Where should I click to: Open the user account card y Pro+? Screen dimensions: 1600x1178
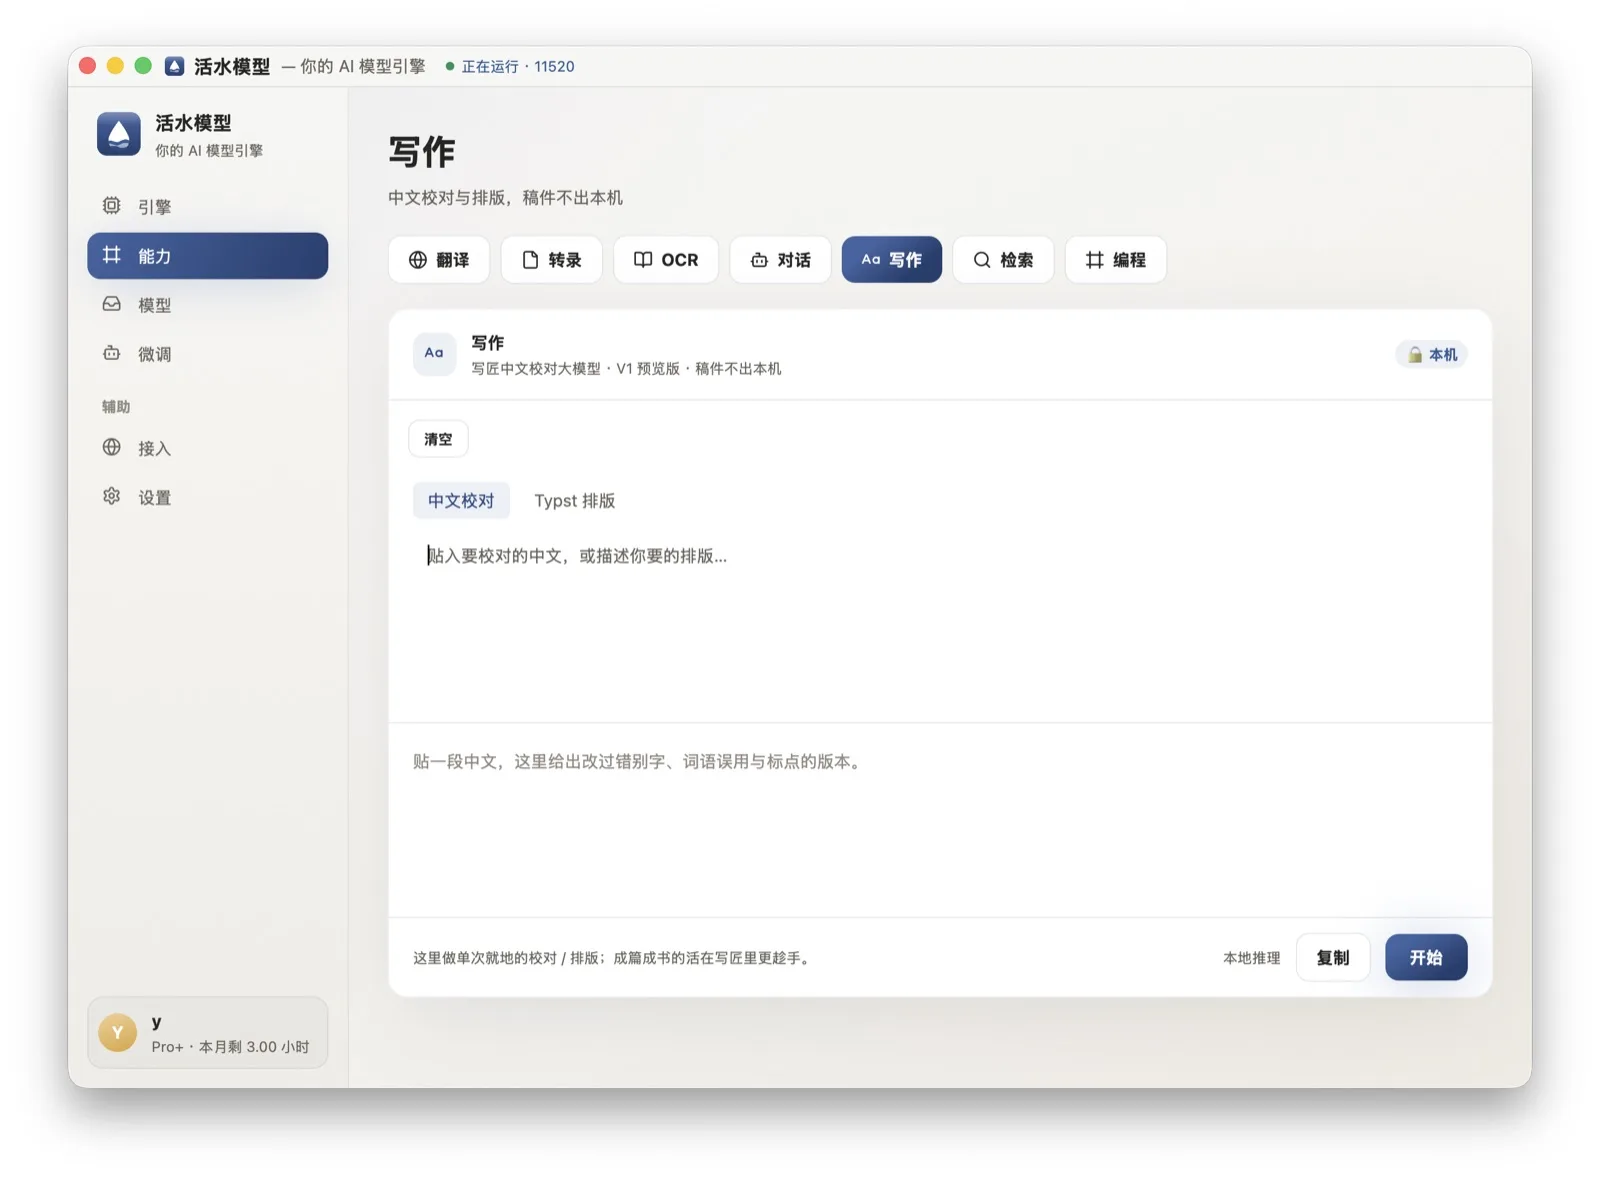click(x=208, y=1033)
